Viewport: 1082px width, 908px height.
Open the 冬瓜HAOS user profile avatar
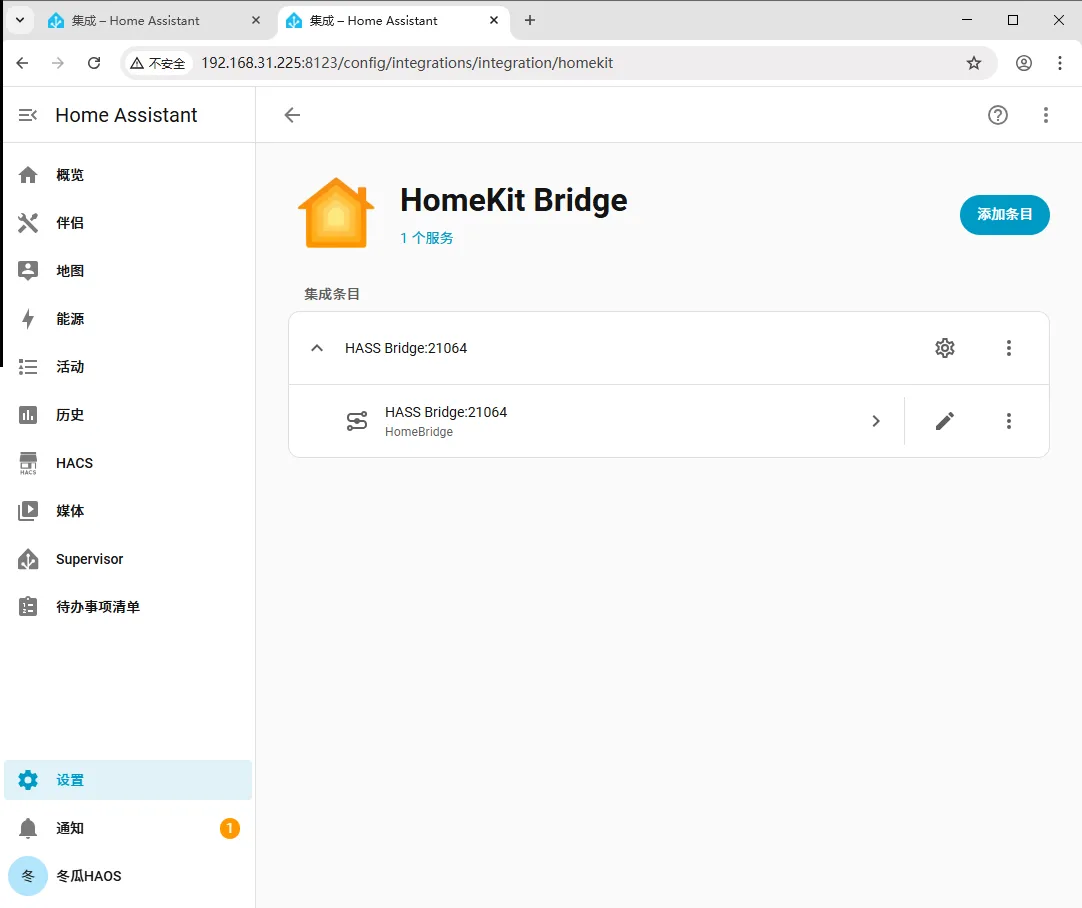point(28,876)
